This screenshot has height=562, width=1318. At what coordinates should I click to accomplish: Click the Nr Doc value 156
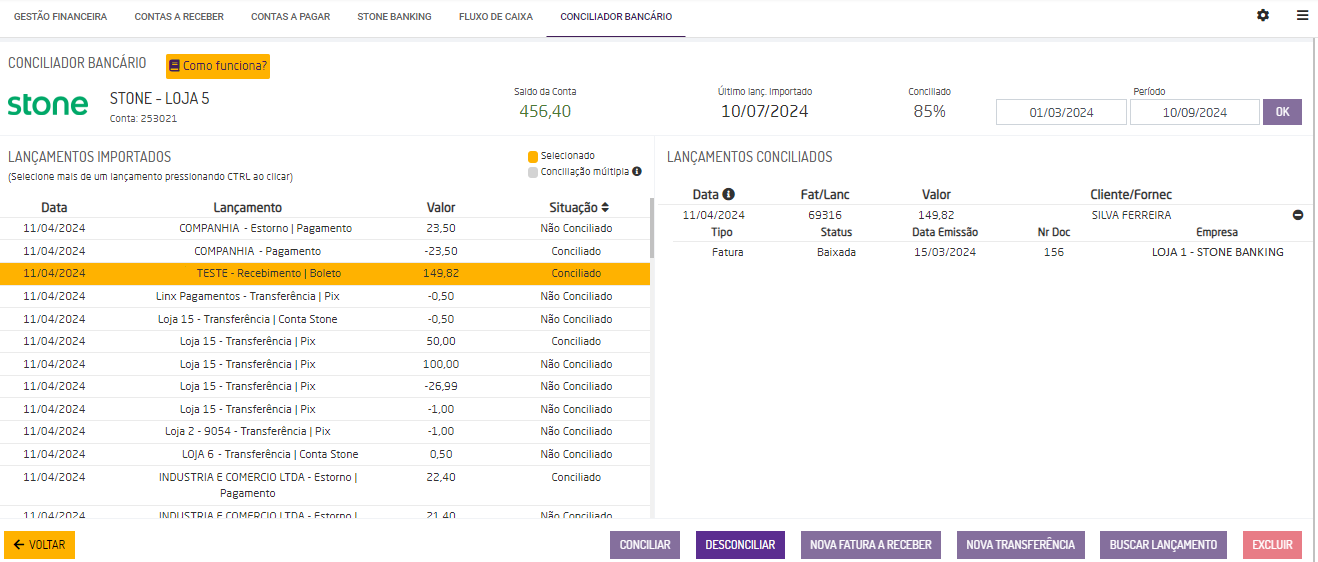1053,252
